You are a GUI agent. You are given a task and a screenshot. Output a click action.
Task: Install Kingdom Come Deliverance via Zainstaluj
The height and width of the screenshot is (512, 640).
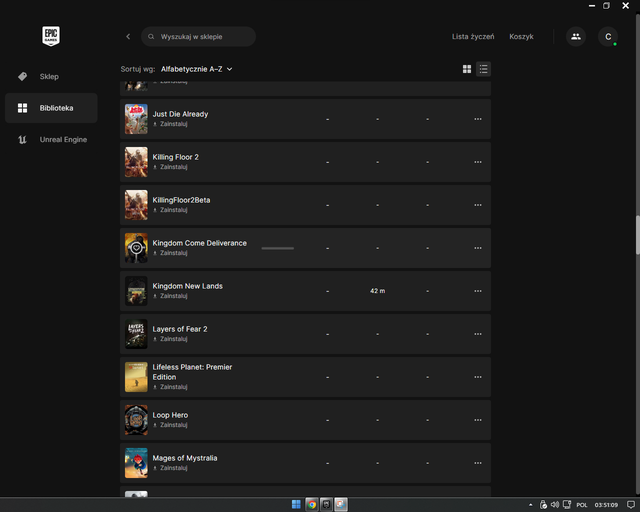pyautogui.click(x=170, y=253)
